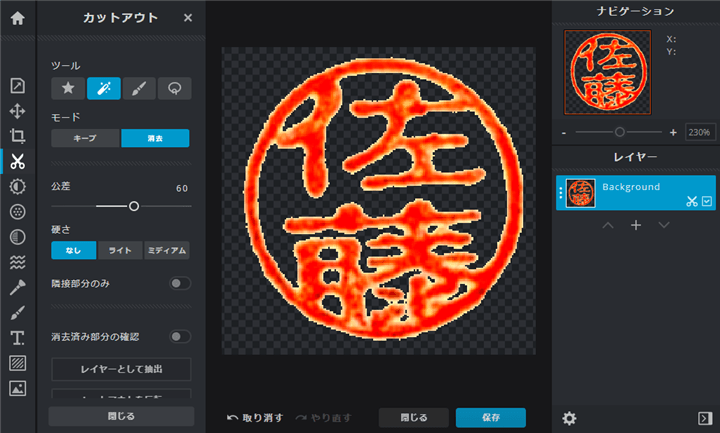Collapse the right side panel
This screenshot has height=433, width=720.
click(703, 418)
